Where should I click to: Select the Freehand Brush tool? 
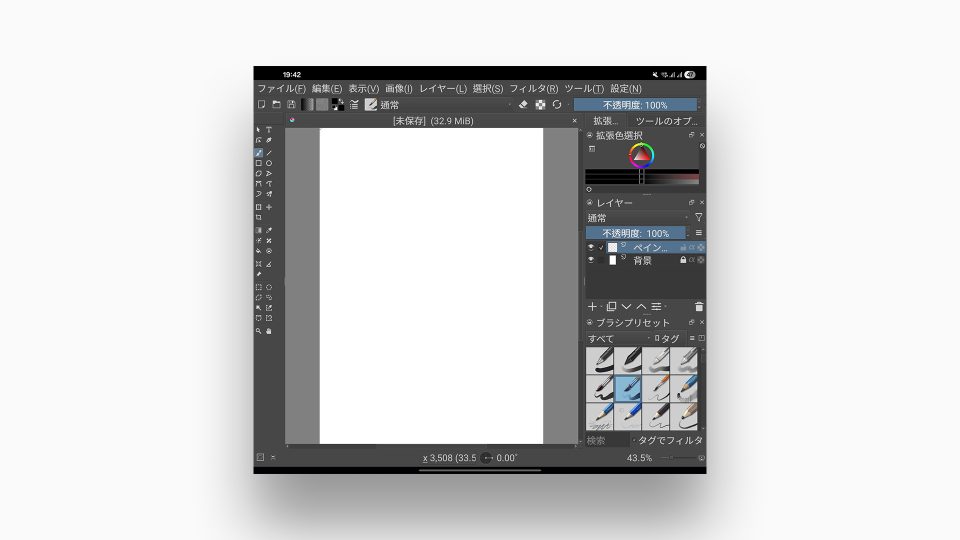(259, 153)
